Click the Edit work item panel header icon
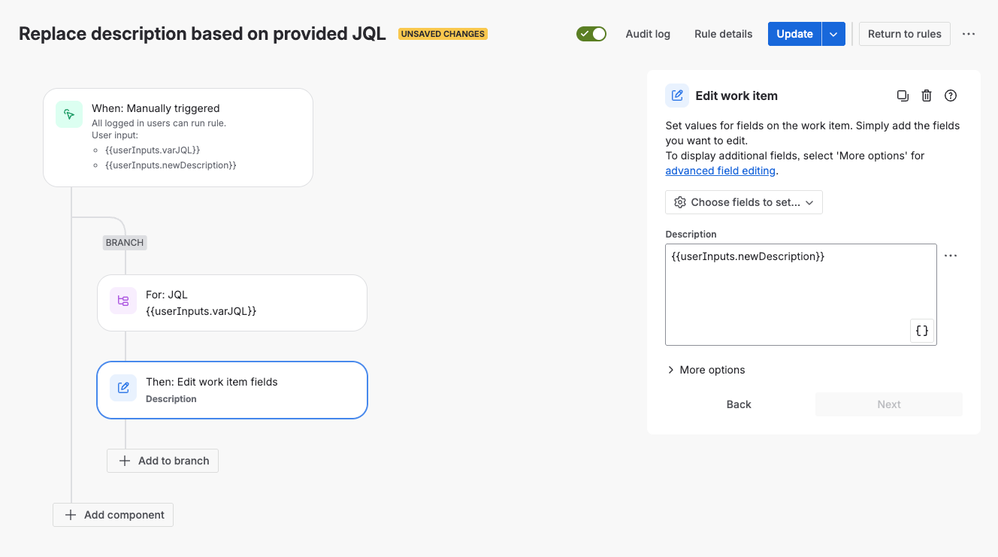The width and height of the screenshot is (998, 557). (x=677, y=95)
